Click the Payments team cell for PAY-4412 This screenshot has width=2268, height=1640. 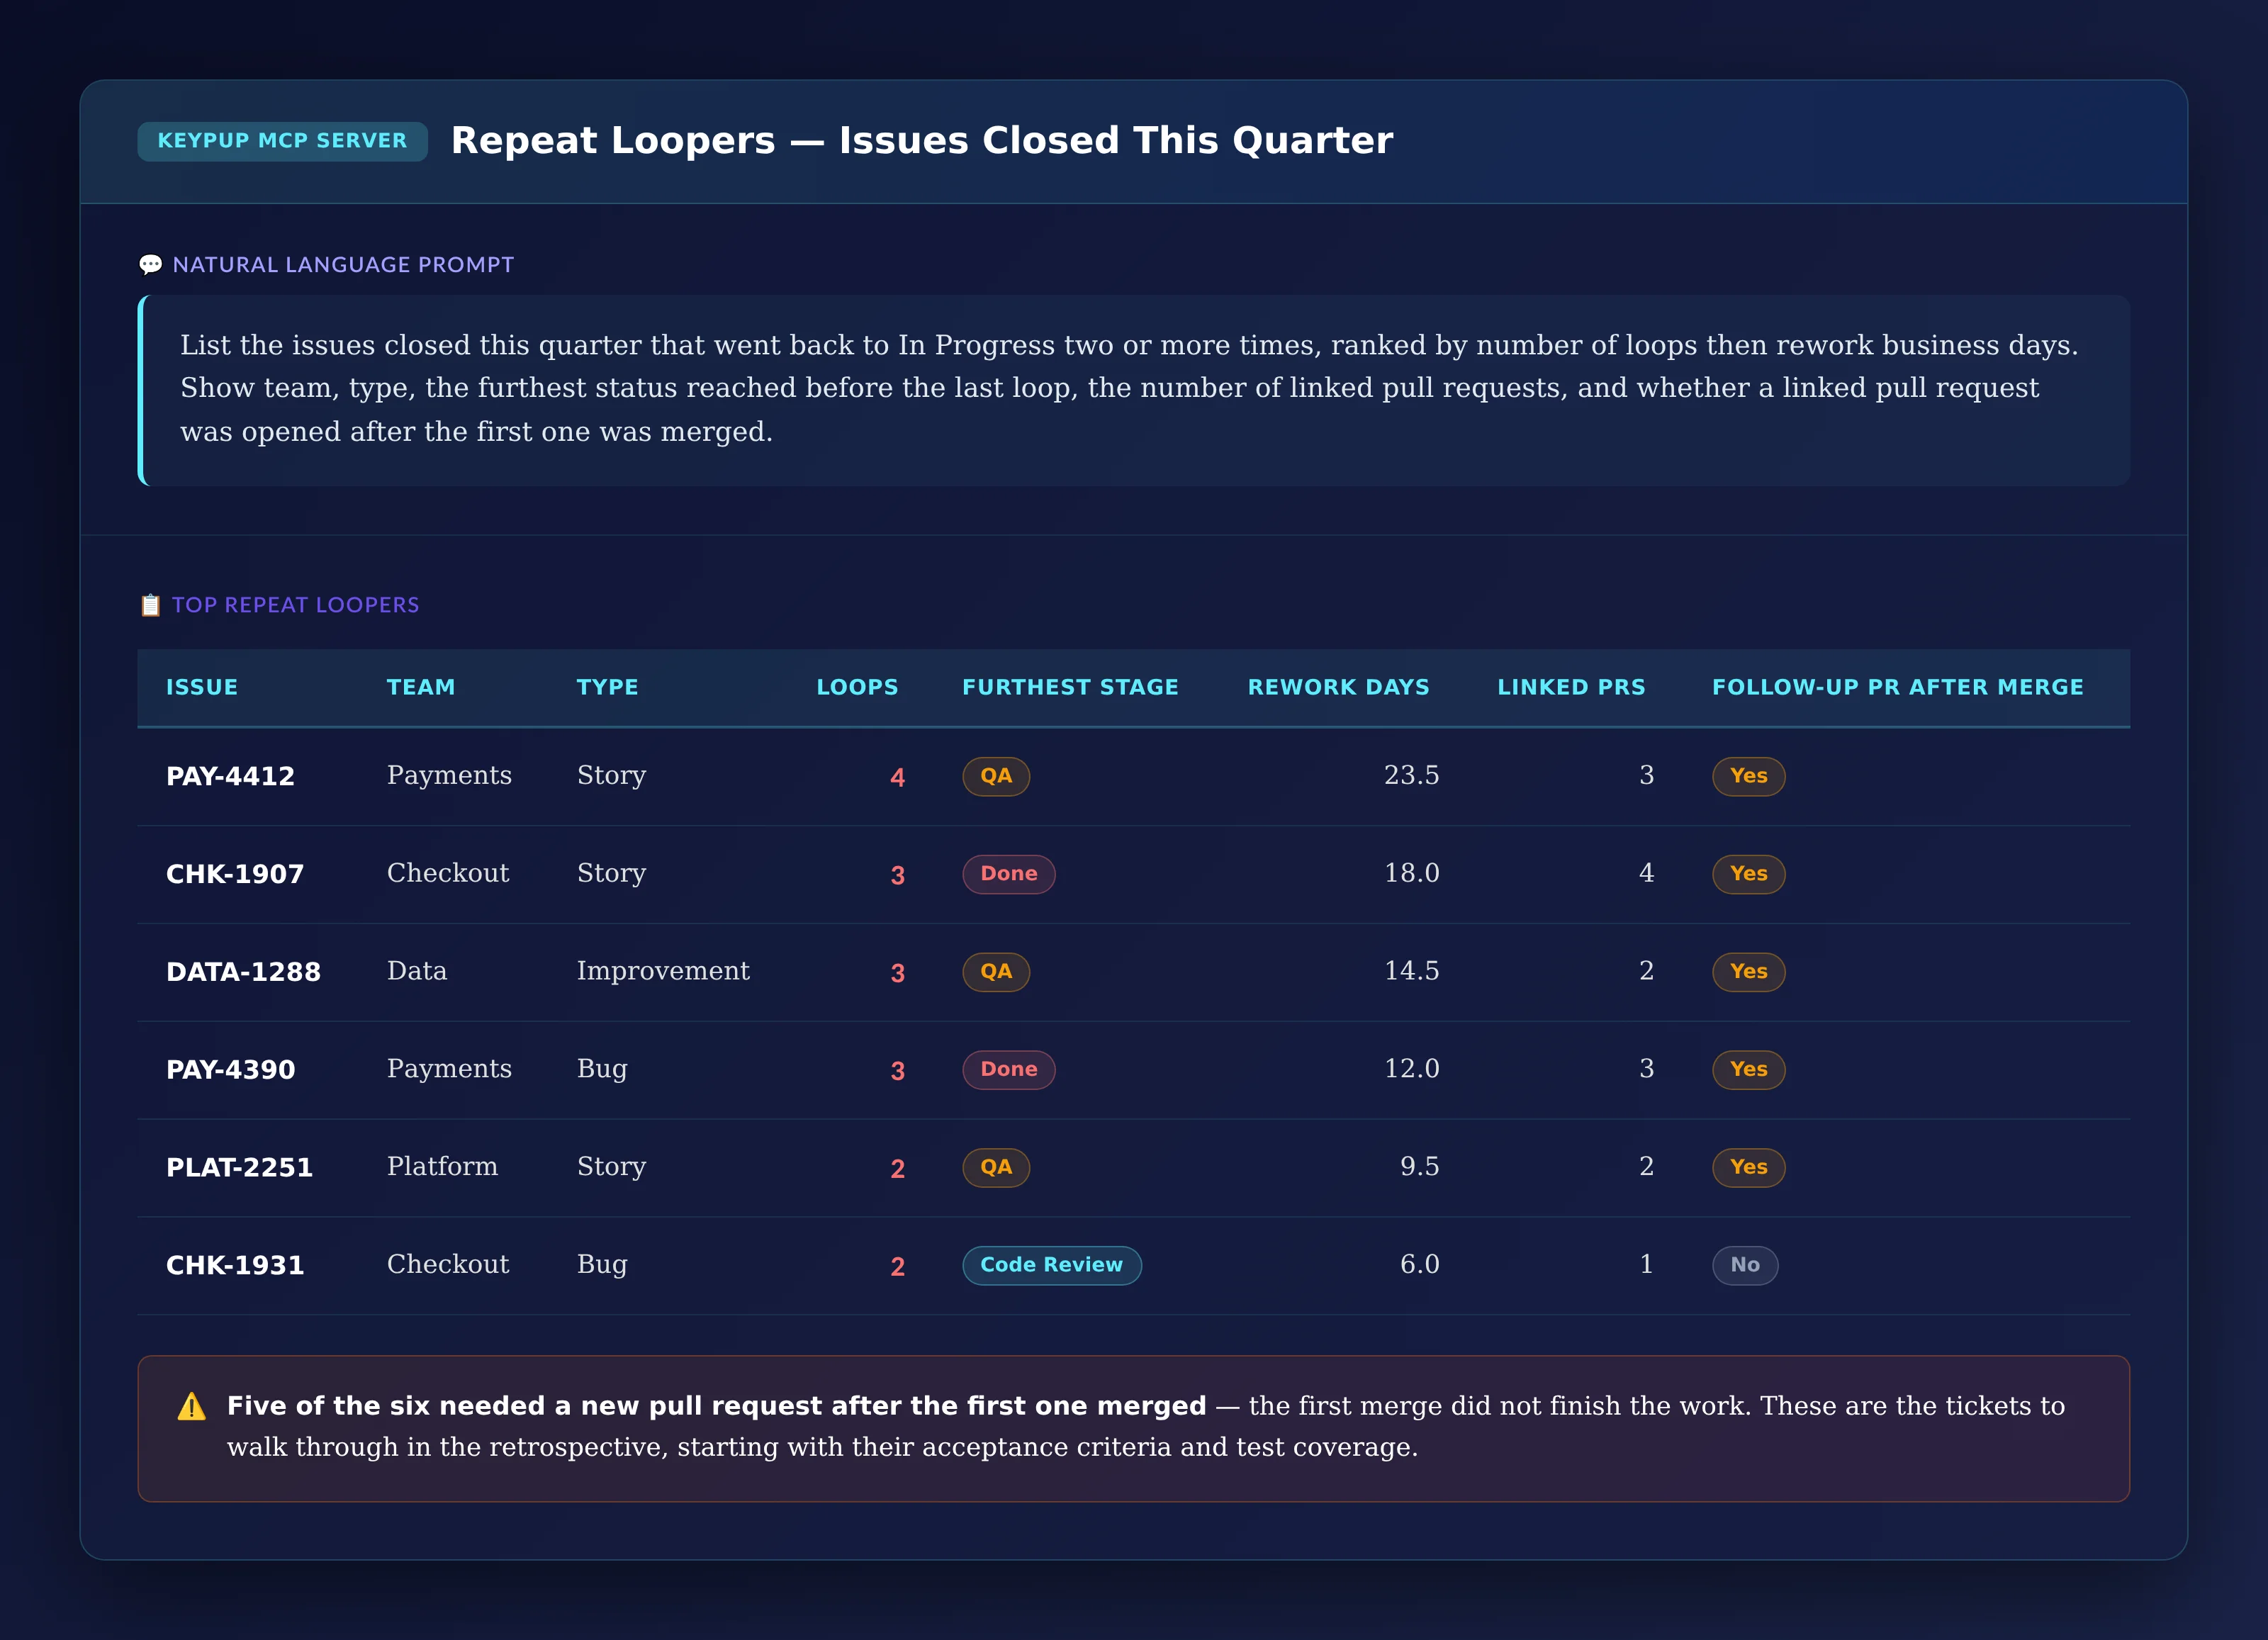tap(449, 776)
